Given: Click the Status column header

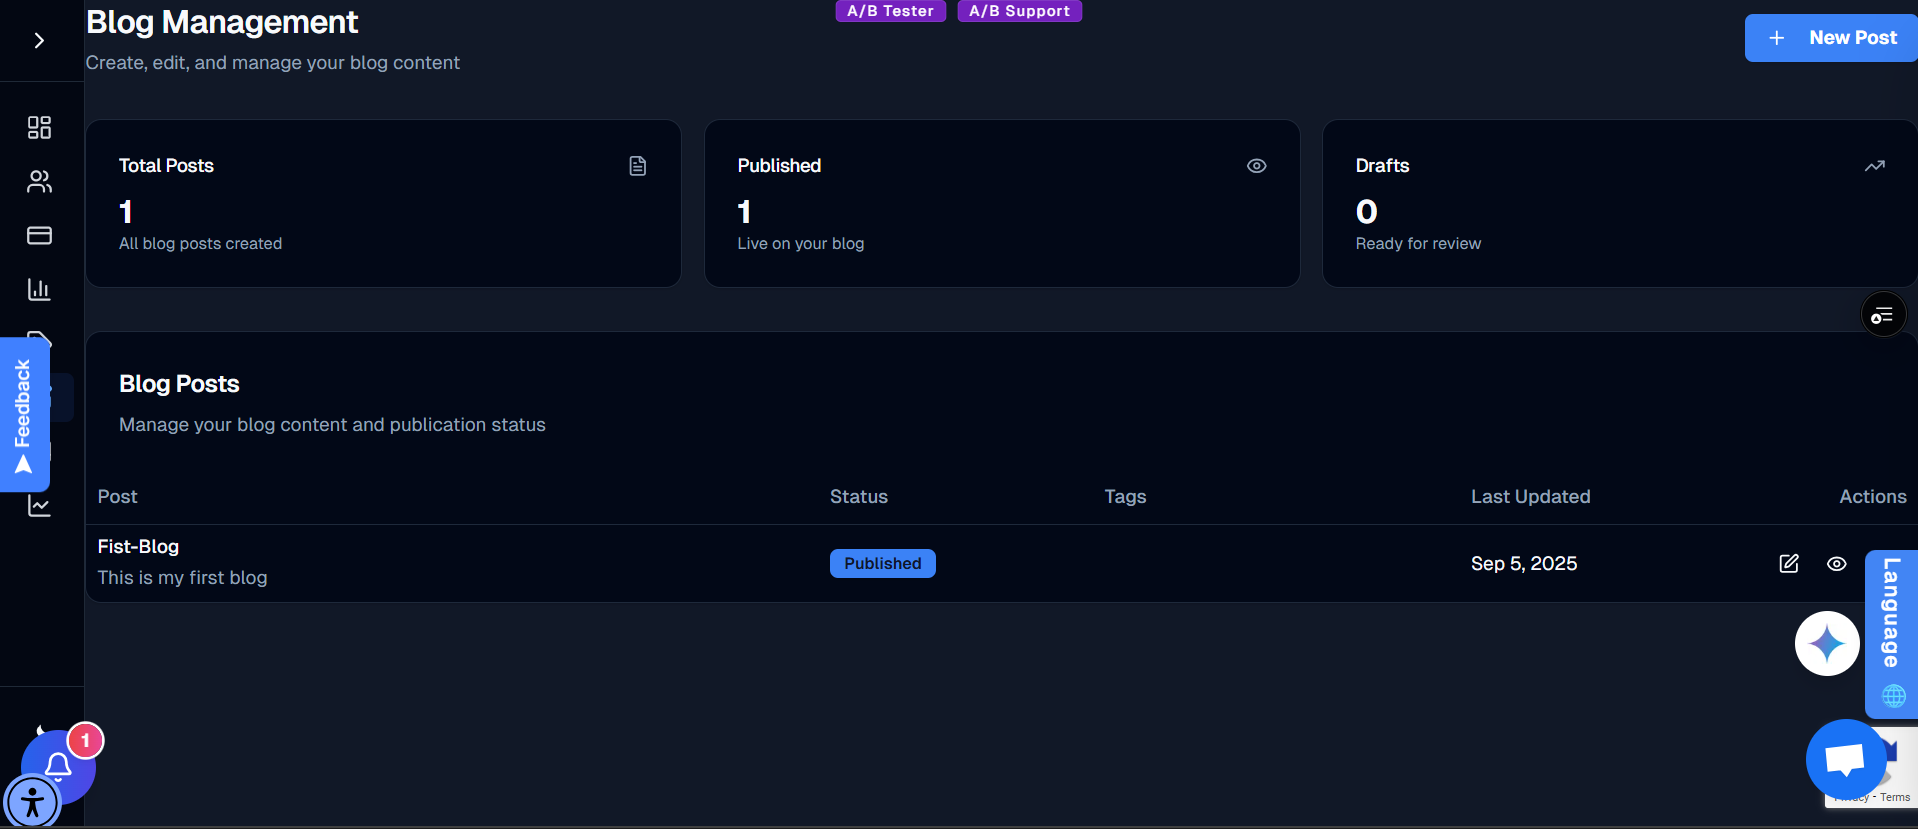Looking at the screenshot, I should pos(859,496).
